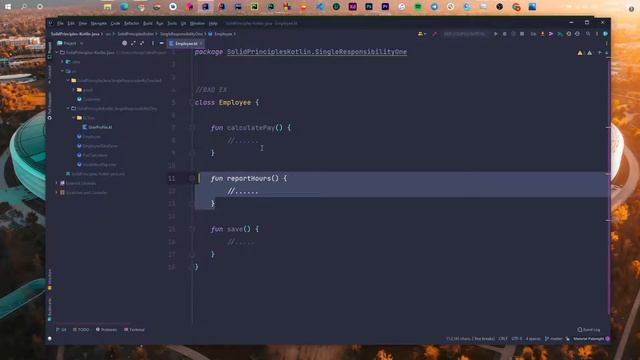Toggle fold end marker on line 17

(192, 254)
